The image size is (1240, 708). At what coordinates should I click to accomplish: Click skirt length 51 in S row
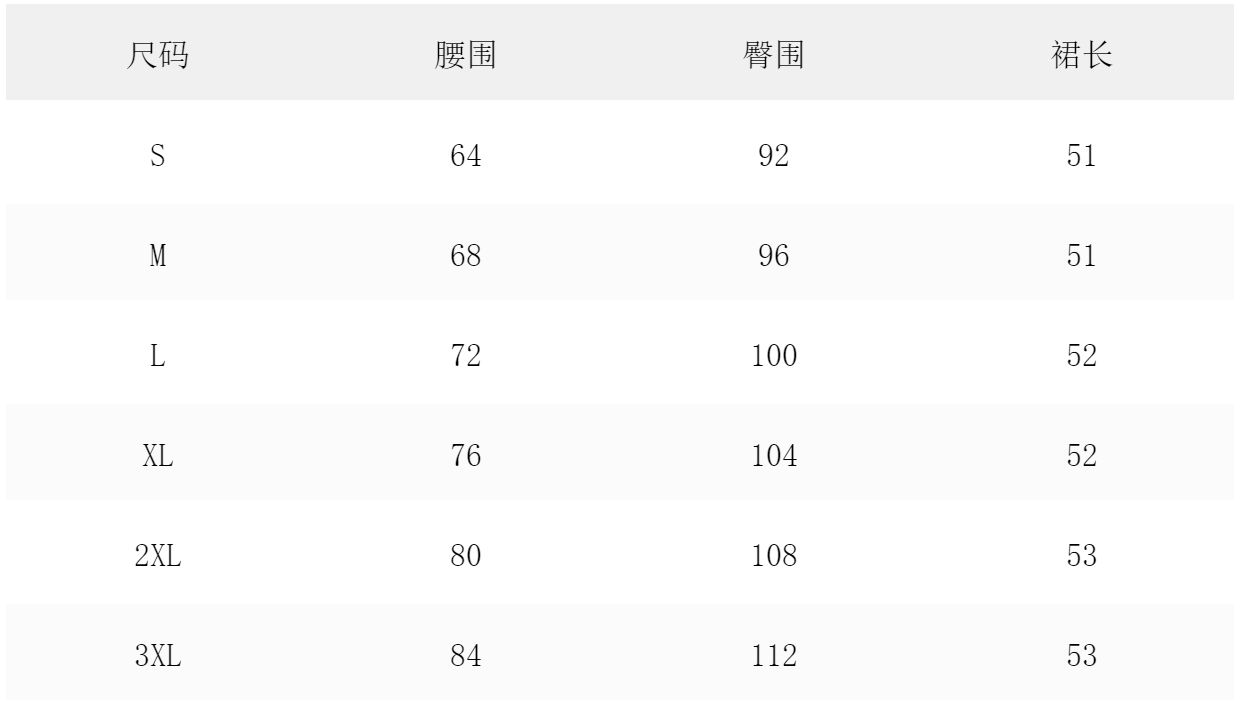[1082, 157]
